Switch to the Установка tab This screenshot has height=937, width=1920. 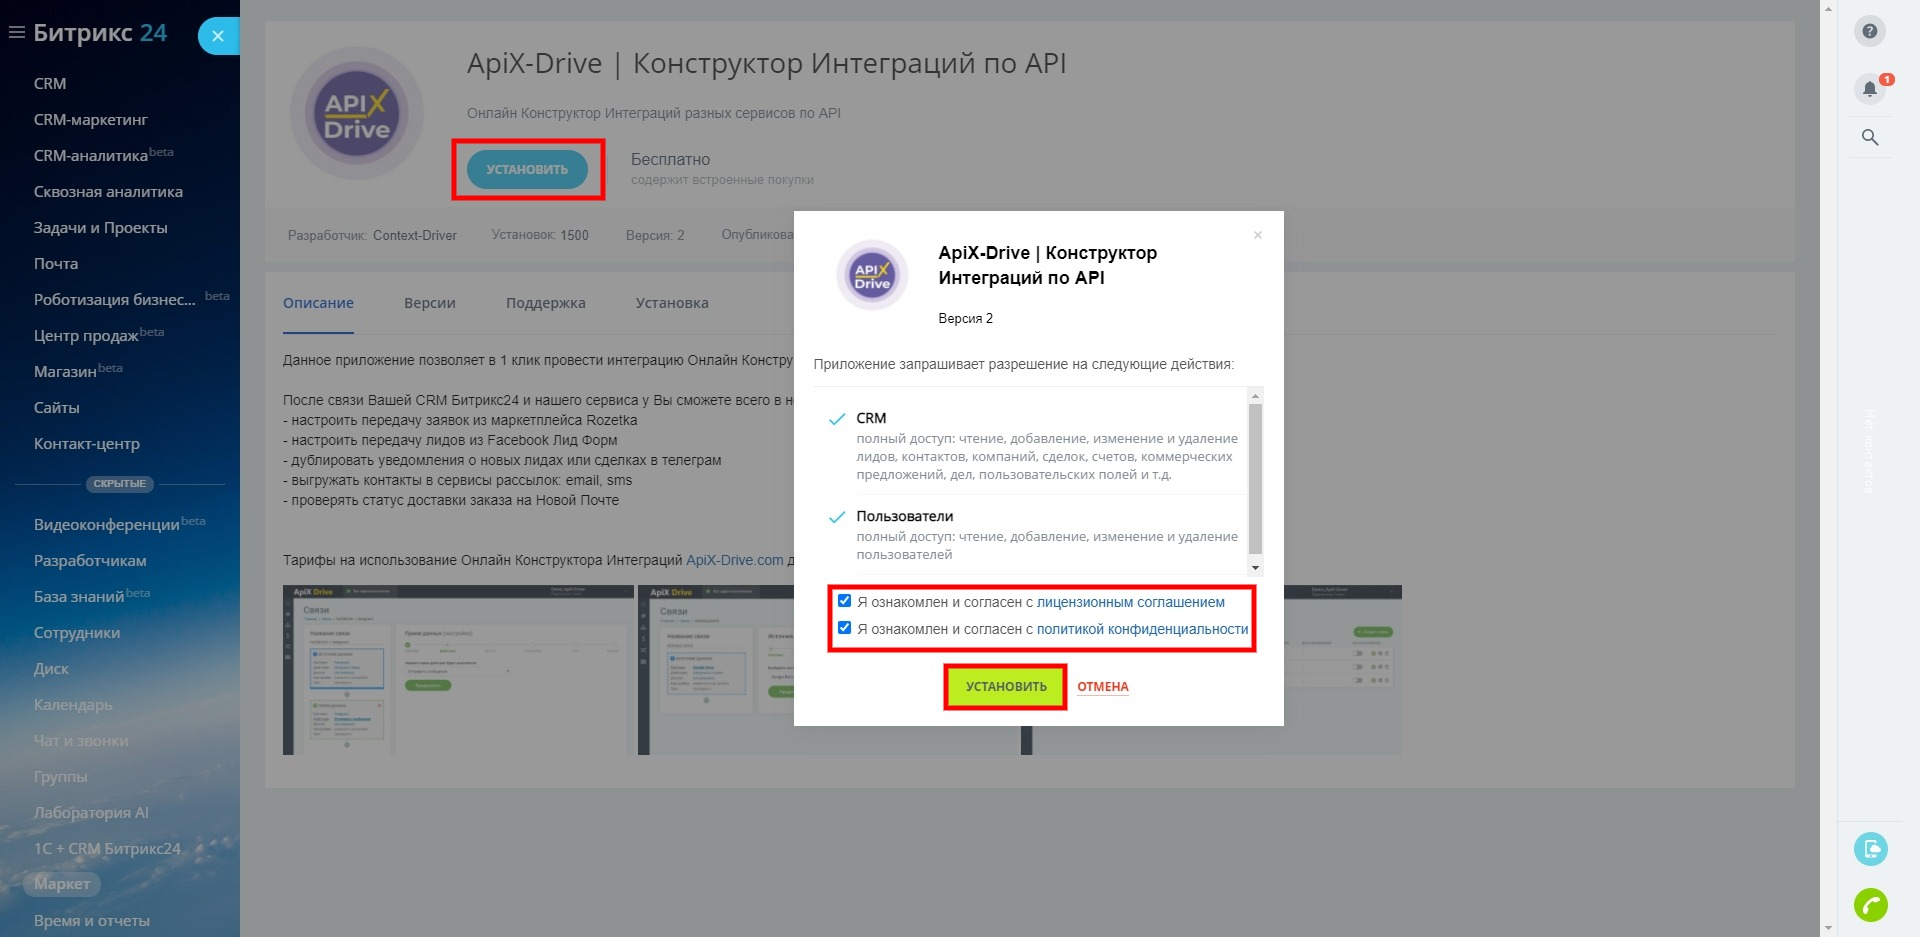(672, 303)
